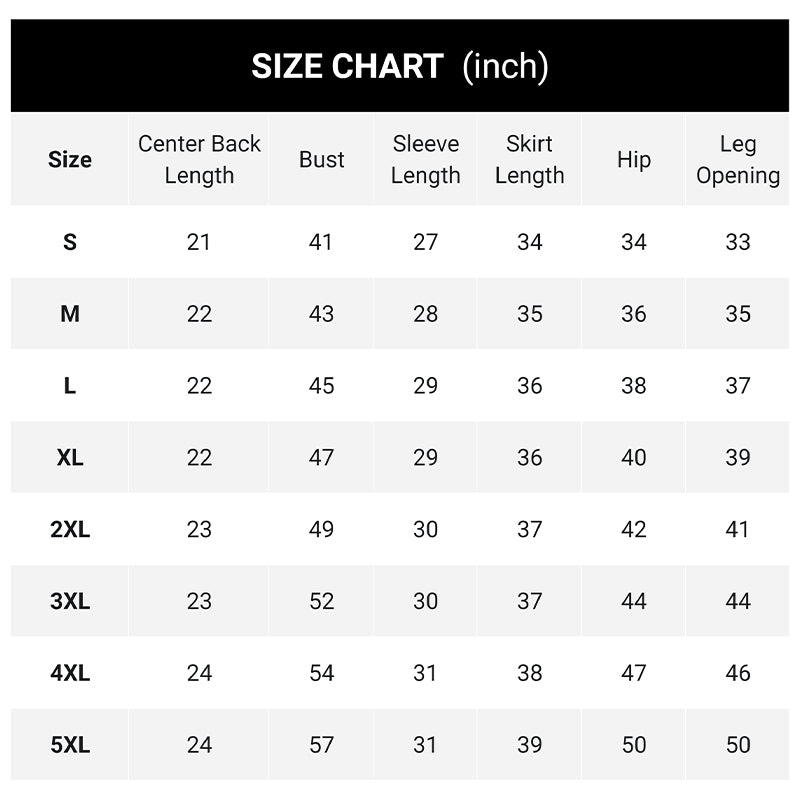Click the M size row label
The height and width of the screenshot is (800, 800).
[x=70, y=314]
